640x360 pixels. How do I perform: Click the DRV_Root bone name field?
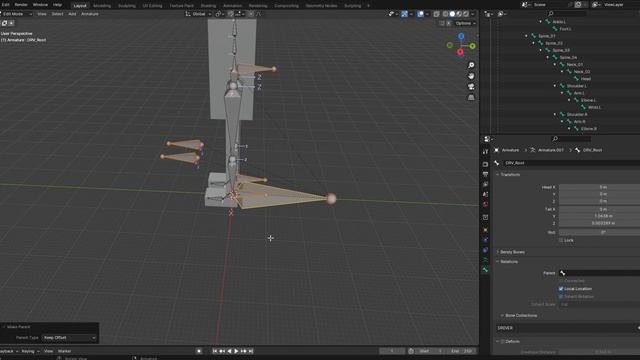coord(571,163)
